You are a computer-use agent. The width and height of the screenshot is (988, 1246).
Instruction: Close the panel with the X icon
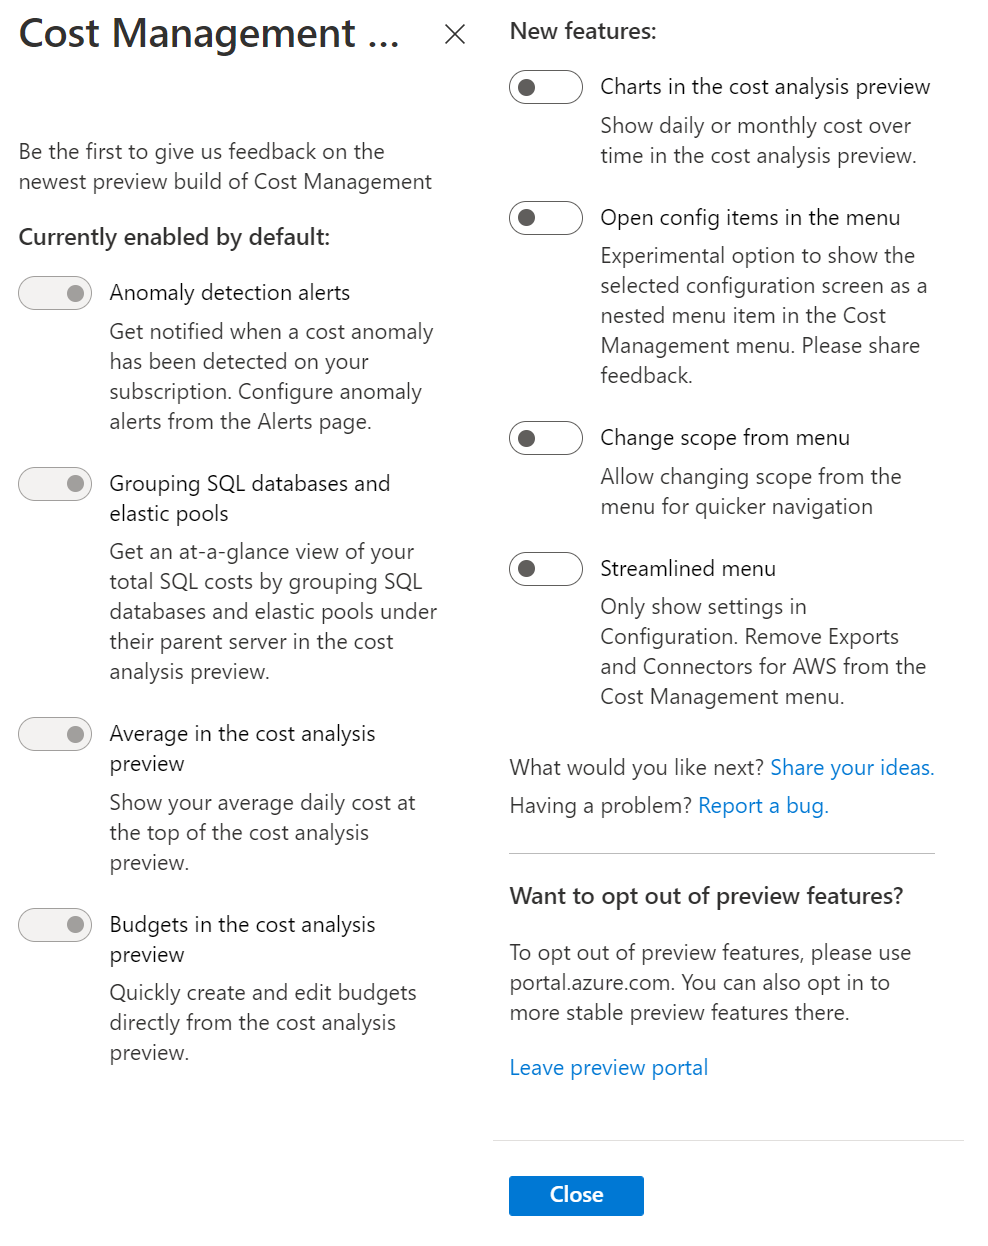pos(455,35)
